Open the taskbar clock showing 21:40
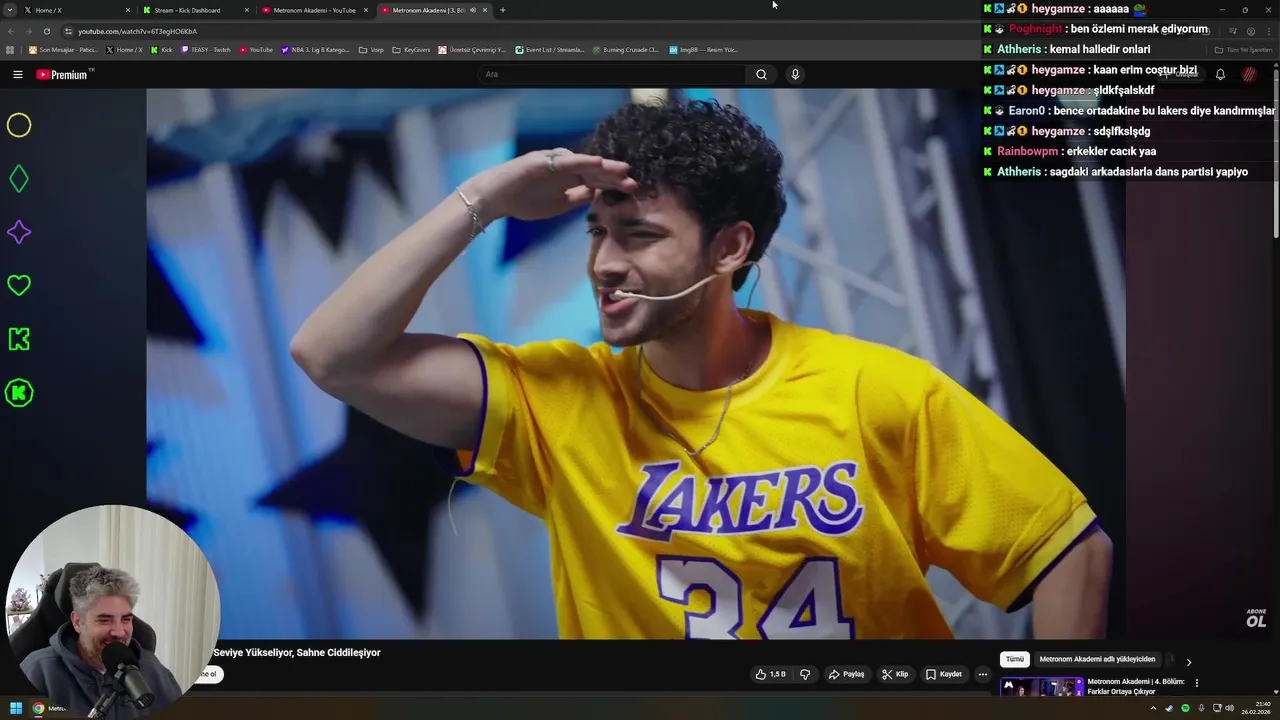Screen dimensions: 1280x720 (x=1256, y=708)
